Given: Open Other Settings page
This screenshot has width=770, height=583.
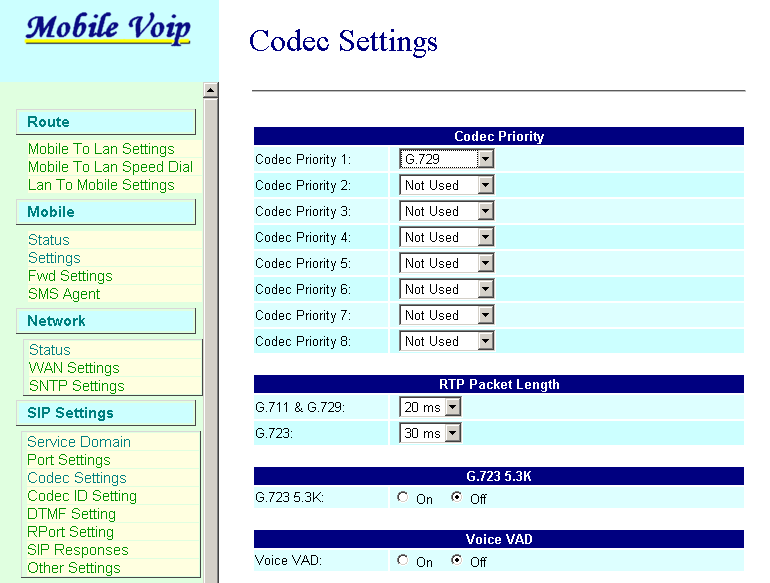Looking at the screenshot, I should click(74, 568).
